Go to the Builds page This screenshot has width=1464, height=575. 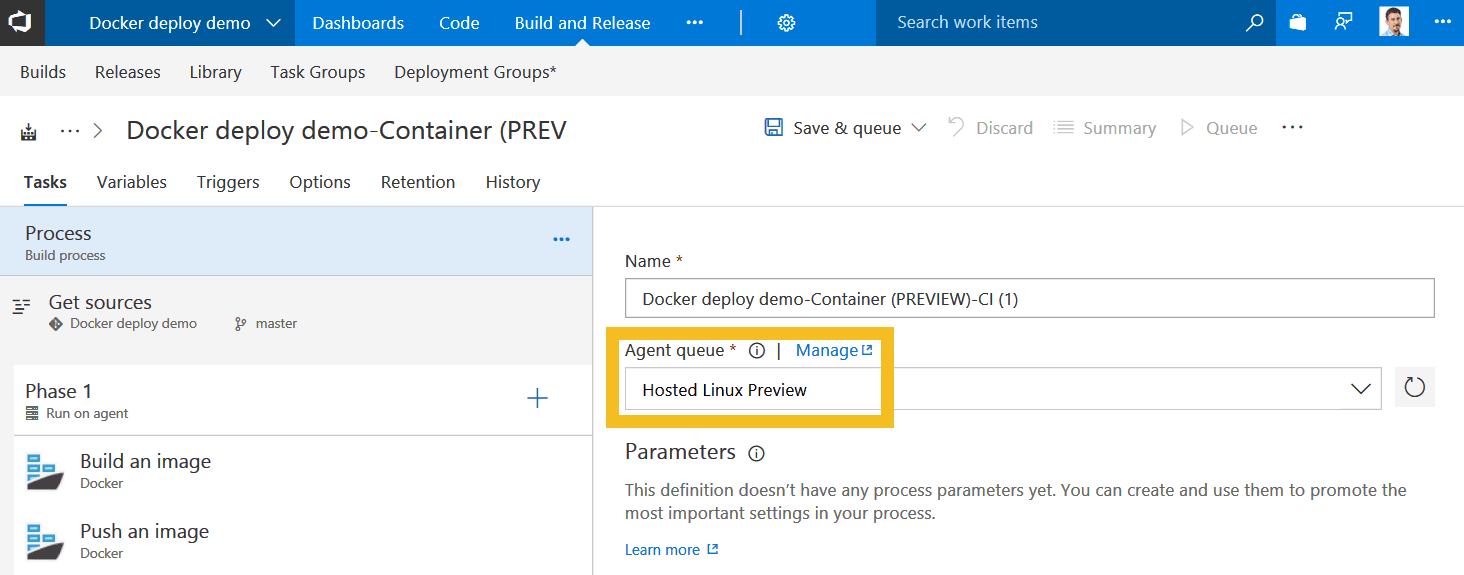43,72
